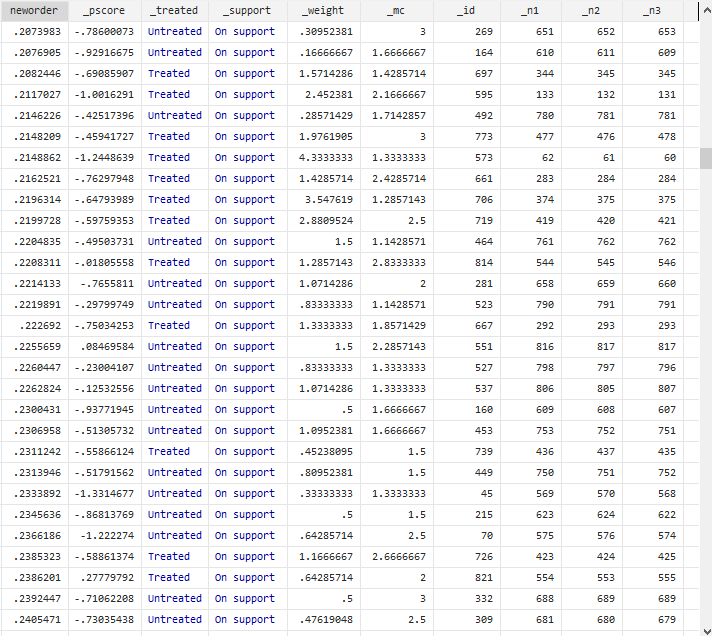Select weight cell .28571429
712x636 pixels.
(x=324, y=116)
